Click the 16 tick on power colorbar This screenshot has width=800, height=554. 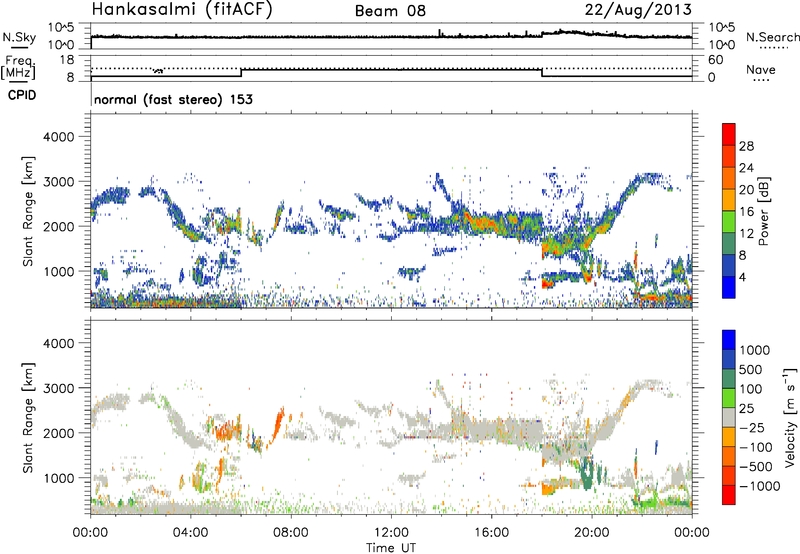[x=746, y=212]
